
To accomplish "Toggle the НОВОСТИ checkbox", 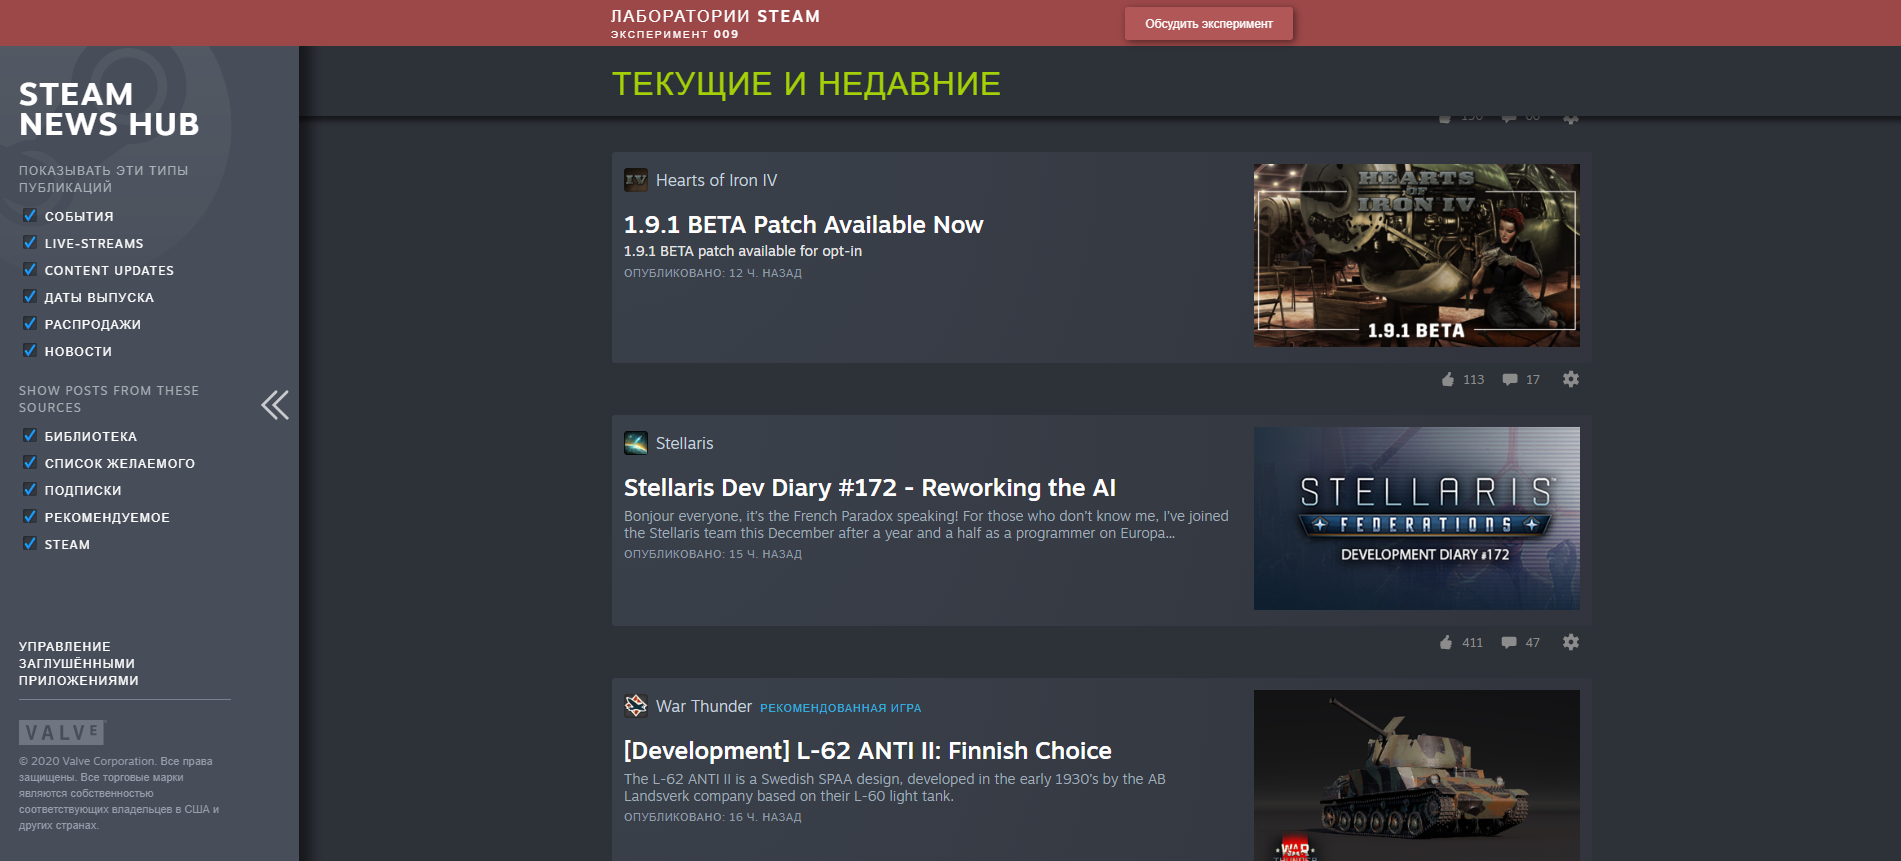I will 30,351.
